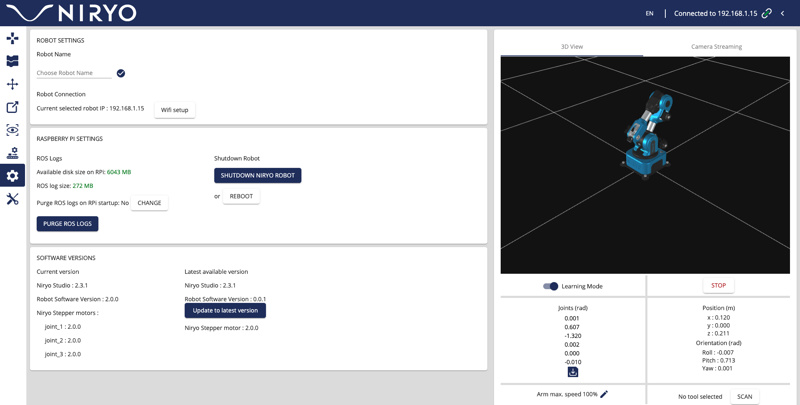Switch to the Camera Streaming tab
The width and height of the screenshot is (800, 405).
pyautogui.click(x=716, y=46)
